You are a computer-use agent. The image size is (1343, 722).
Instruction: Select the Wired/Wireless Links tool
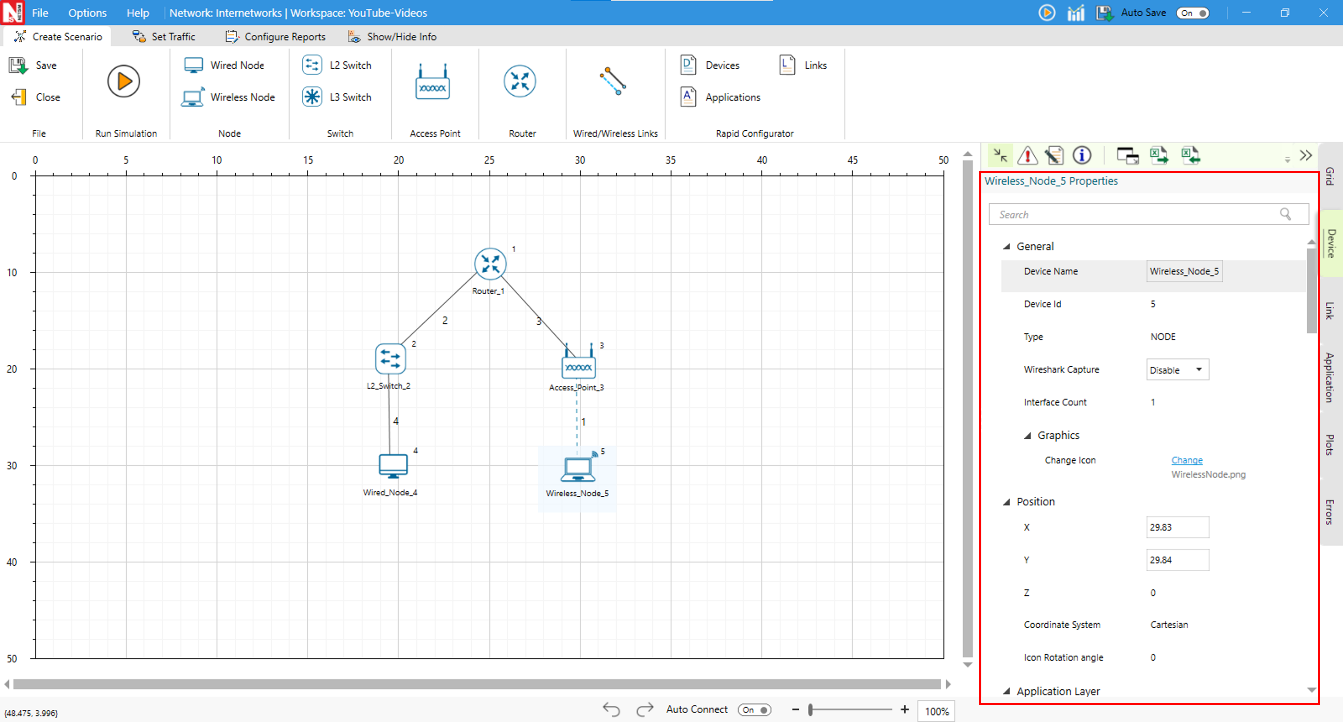613,81
